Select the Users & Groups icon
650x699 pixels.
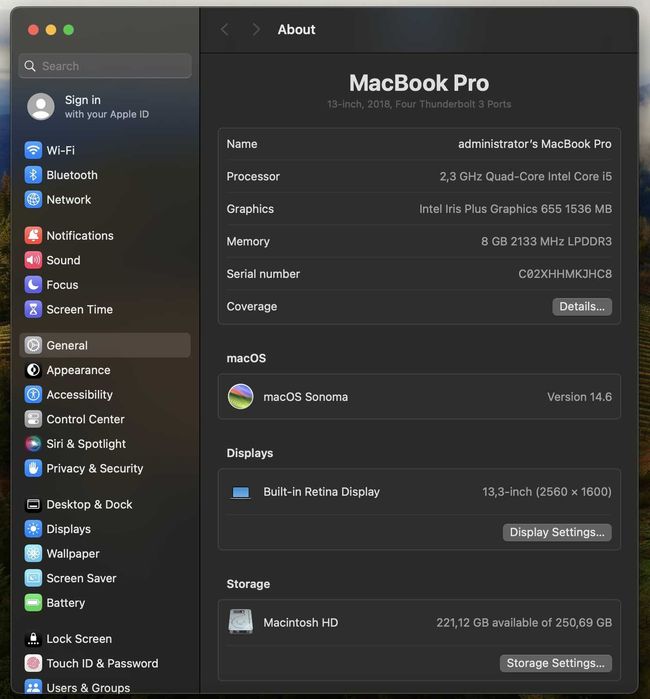coord(33,687)
